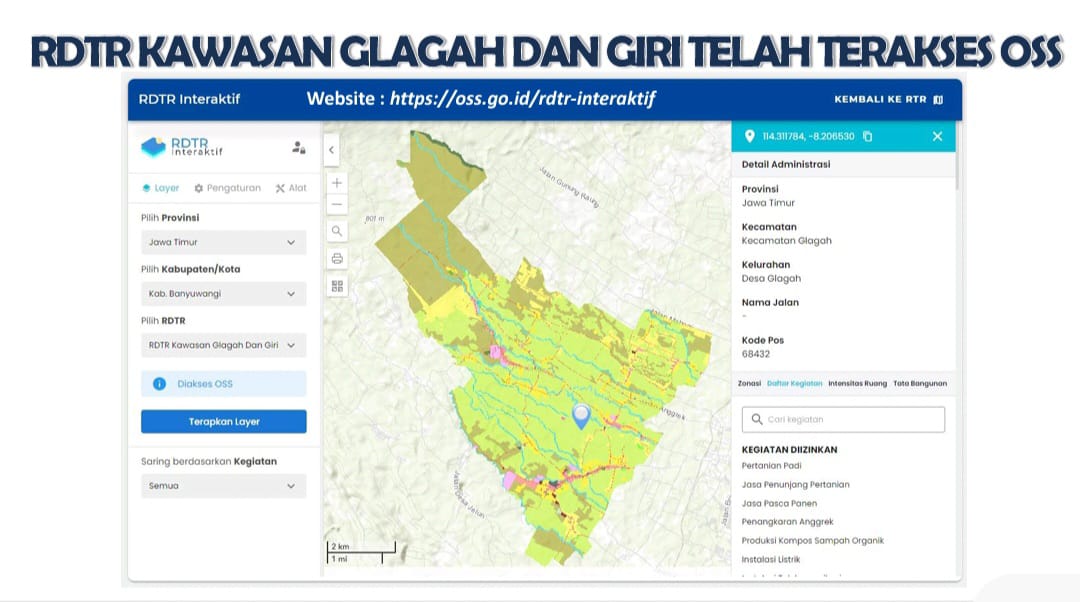
Task: Expand the Kabupaten/Kota dropdown Kab. Banyuwangi
Action: pyautogui.click(x=224, y=294)
